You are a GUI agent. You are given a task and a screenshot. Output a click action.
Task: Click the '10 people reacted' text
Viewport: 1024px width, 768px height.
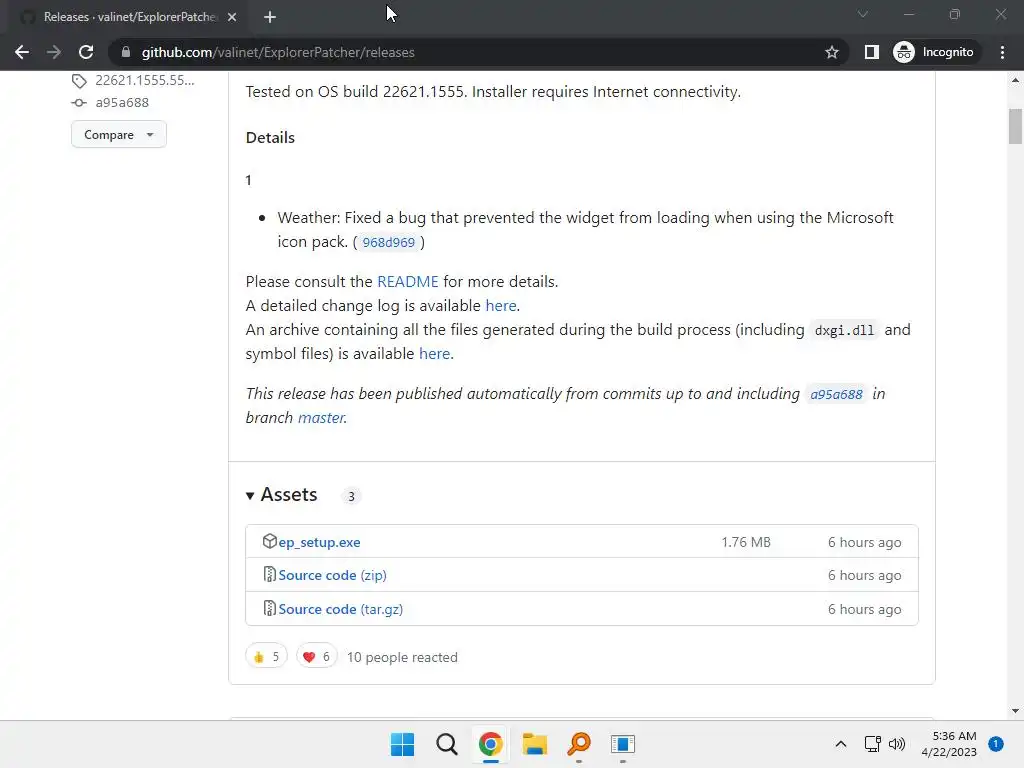coord(402,657)
